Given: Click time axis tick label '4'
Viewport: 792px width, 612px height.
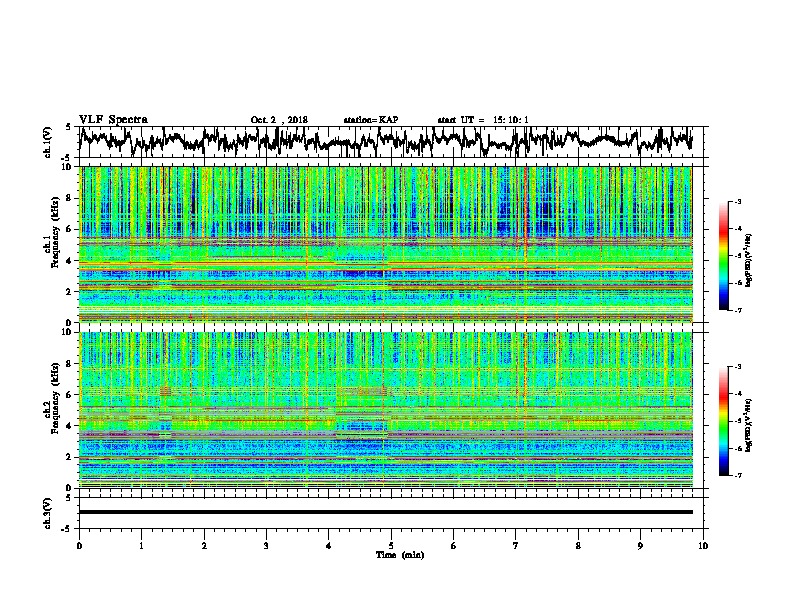Looking at the screenshot, I should click(329, 546).
